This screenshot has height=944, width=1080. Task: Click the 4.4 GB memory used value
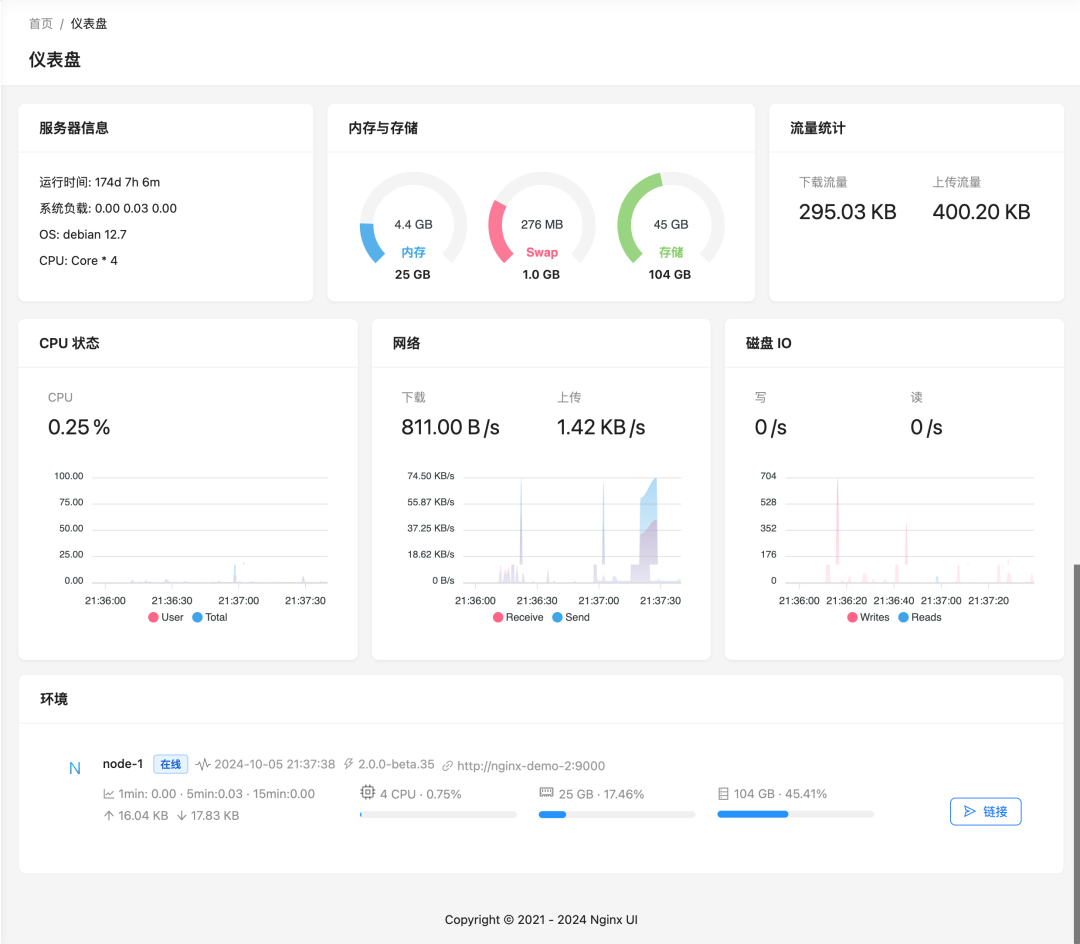pos(413,224)
